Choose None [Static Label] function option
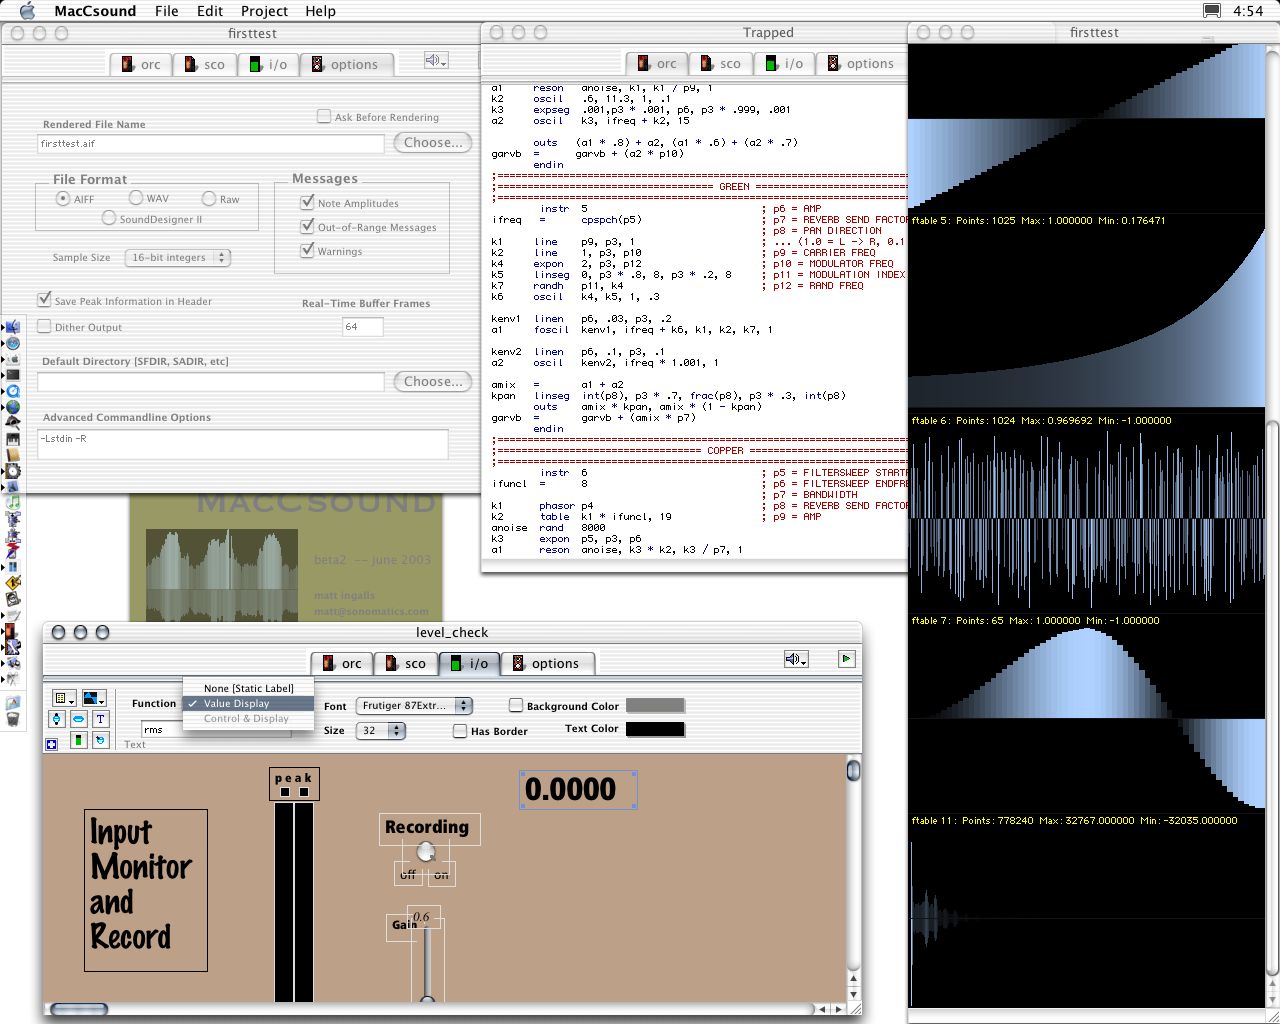This screenshot has height=1024, width=1280. click(x=248, y=688)
